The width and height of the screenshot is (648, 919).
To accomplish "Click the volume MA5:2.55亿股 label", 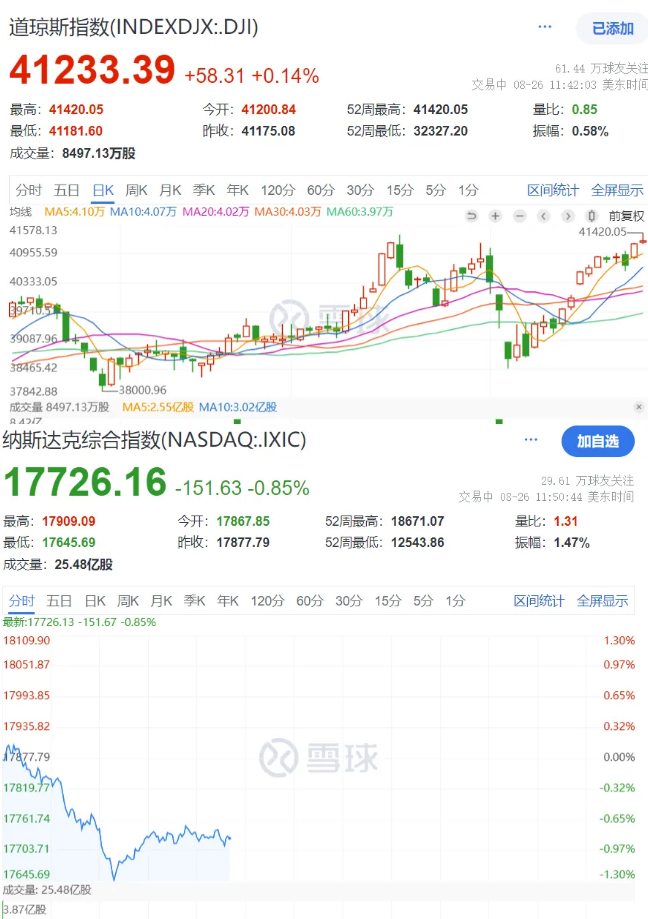I will 158,407.
